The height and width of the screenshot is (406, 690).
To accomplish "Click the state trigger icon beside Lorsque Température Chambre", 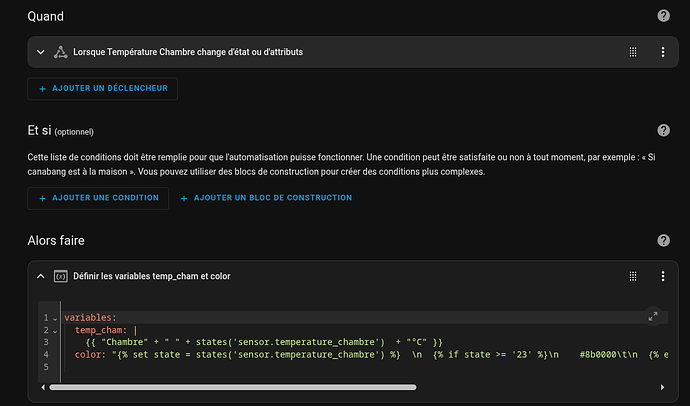I will (60, 52).
